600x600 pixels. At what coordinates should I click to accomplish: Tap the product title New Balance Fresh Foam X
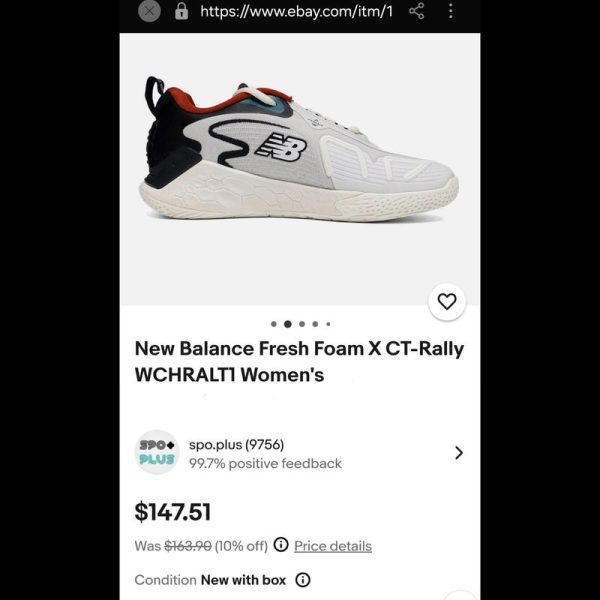[x=299, y=361]
